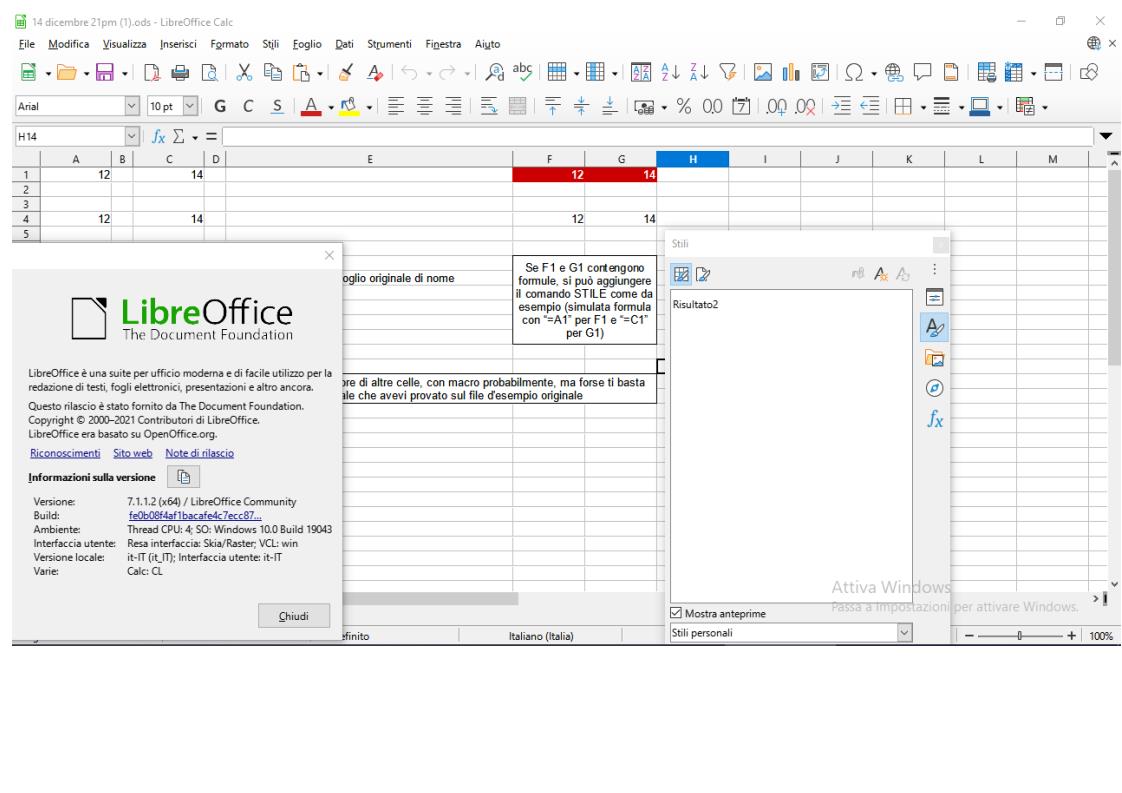
Task: Open the Strumenti menu
Action: click(x=392, y=42)
